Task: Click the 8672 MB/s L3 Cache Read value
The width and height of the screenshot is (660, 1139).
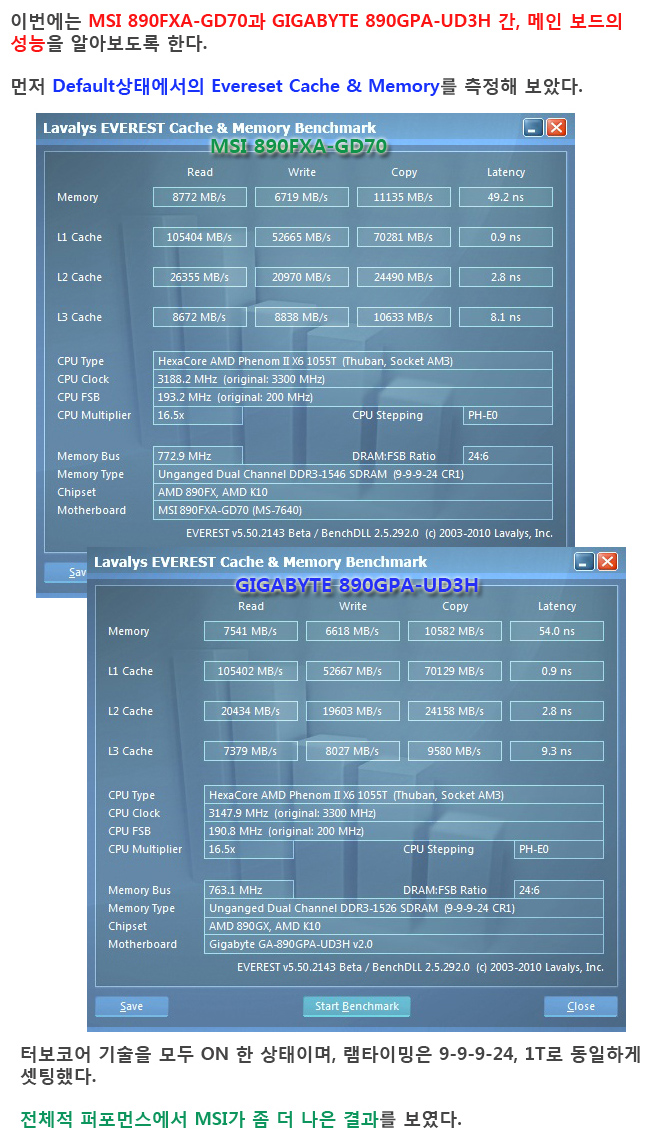Action: pos(200,317)
